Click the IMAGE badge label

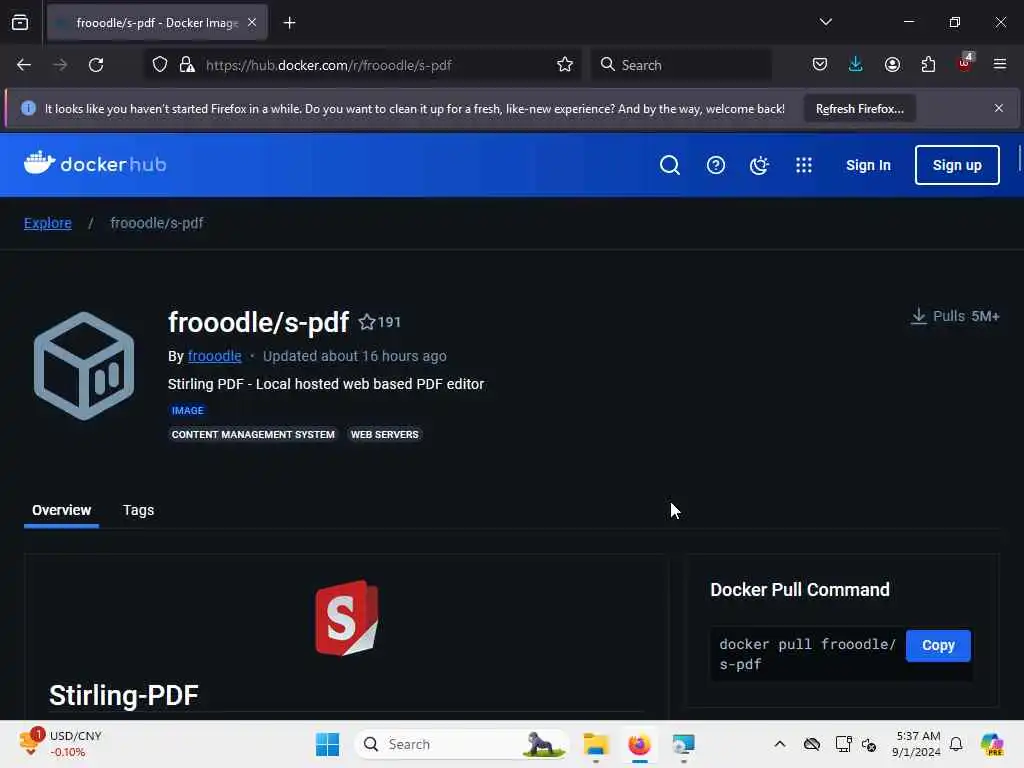pos(187,410)
